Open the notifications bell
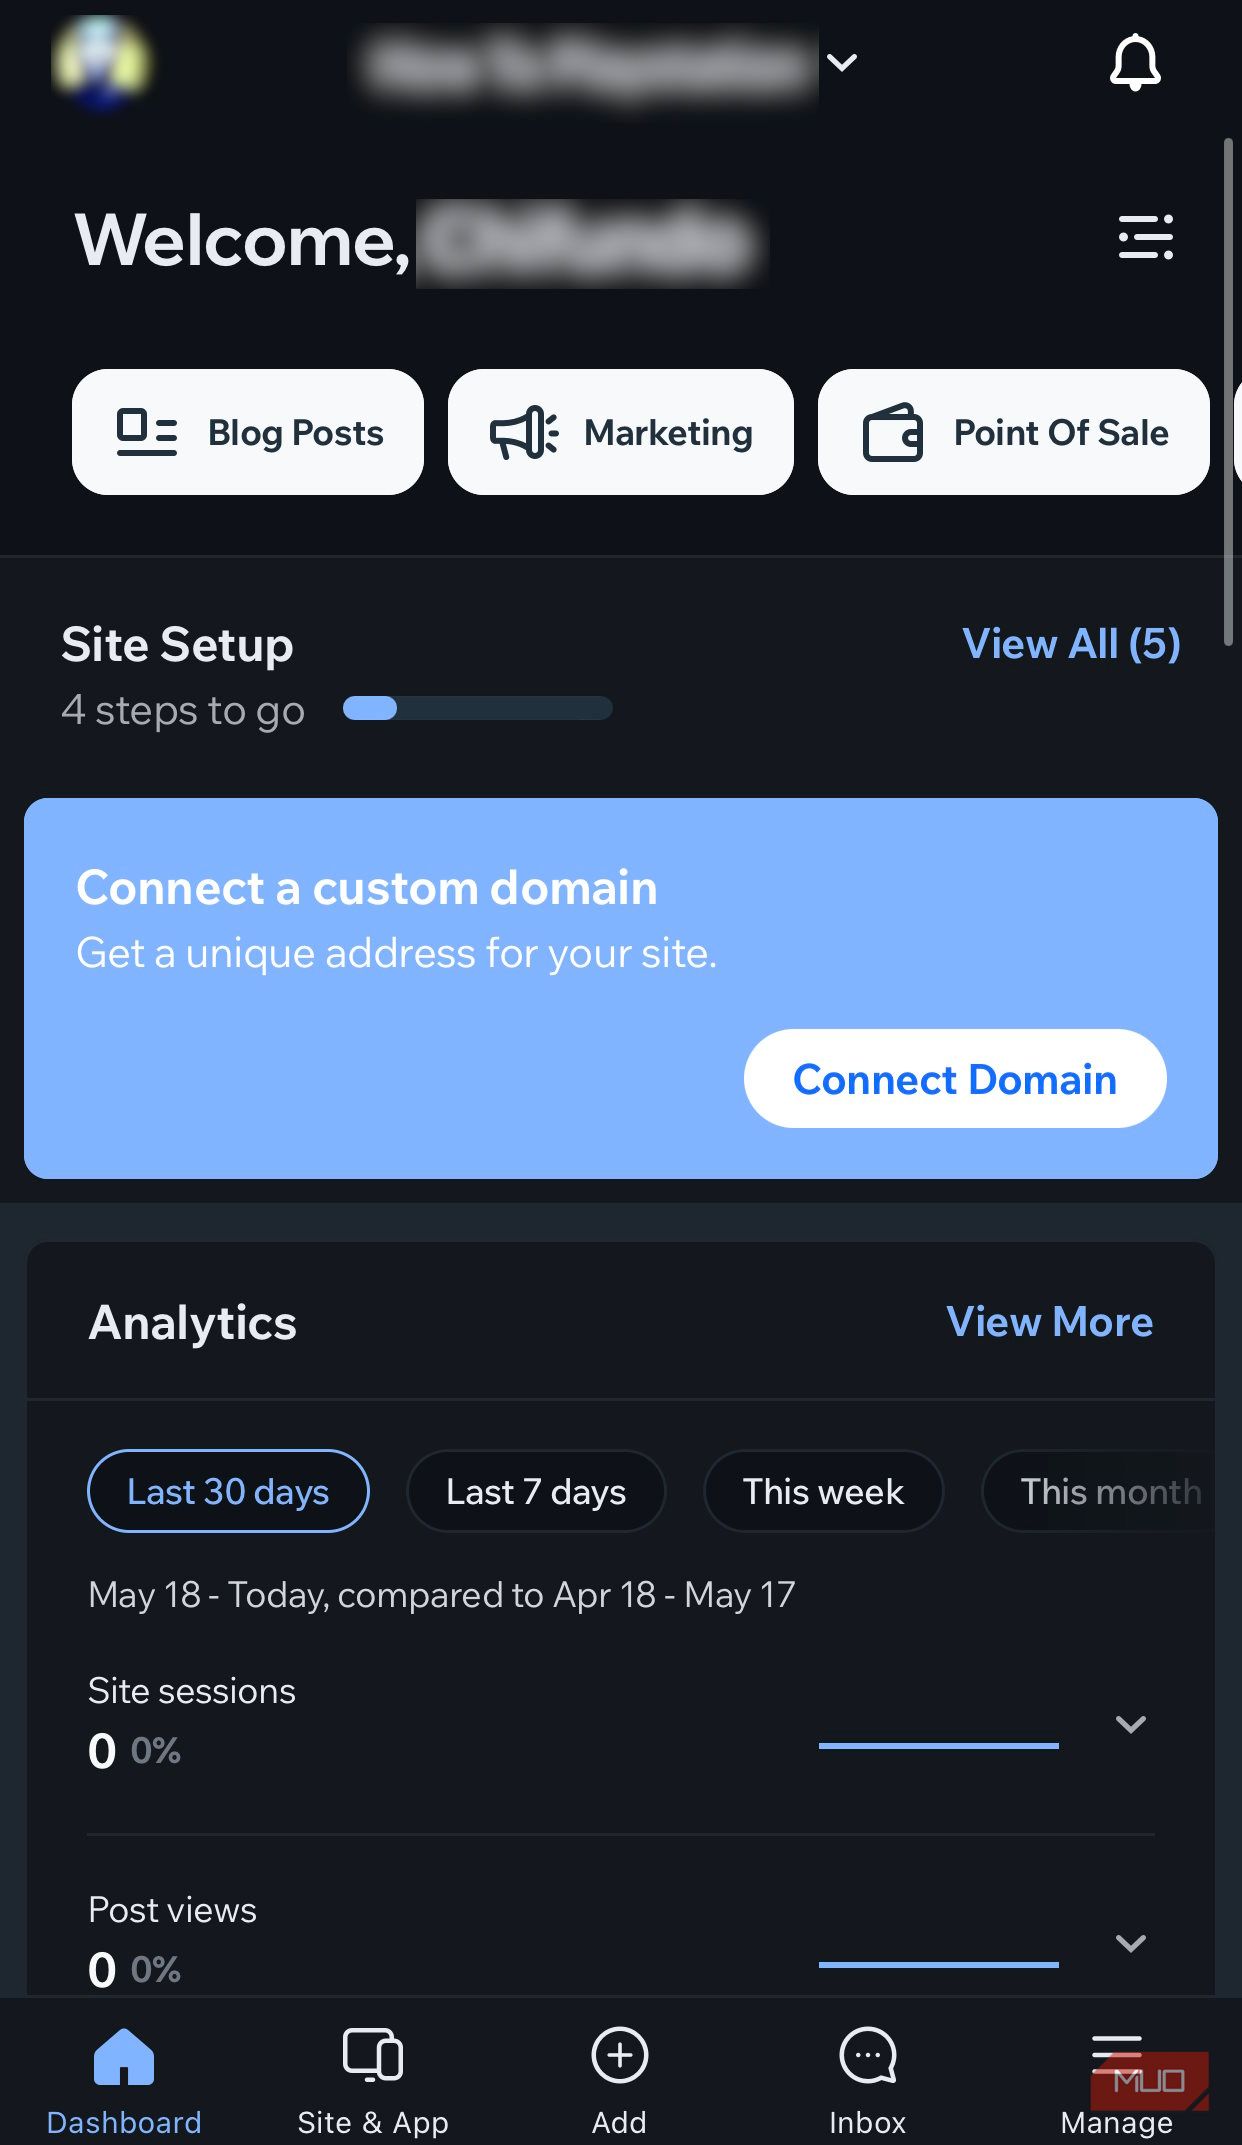The width and height of the screenshot is (1242, 2145). (1135, 63)
